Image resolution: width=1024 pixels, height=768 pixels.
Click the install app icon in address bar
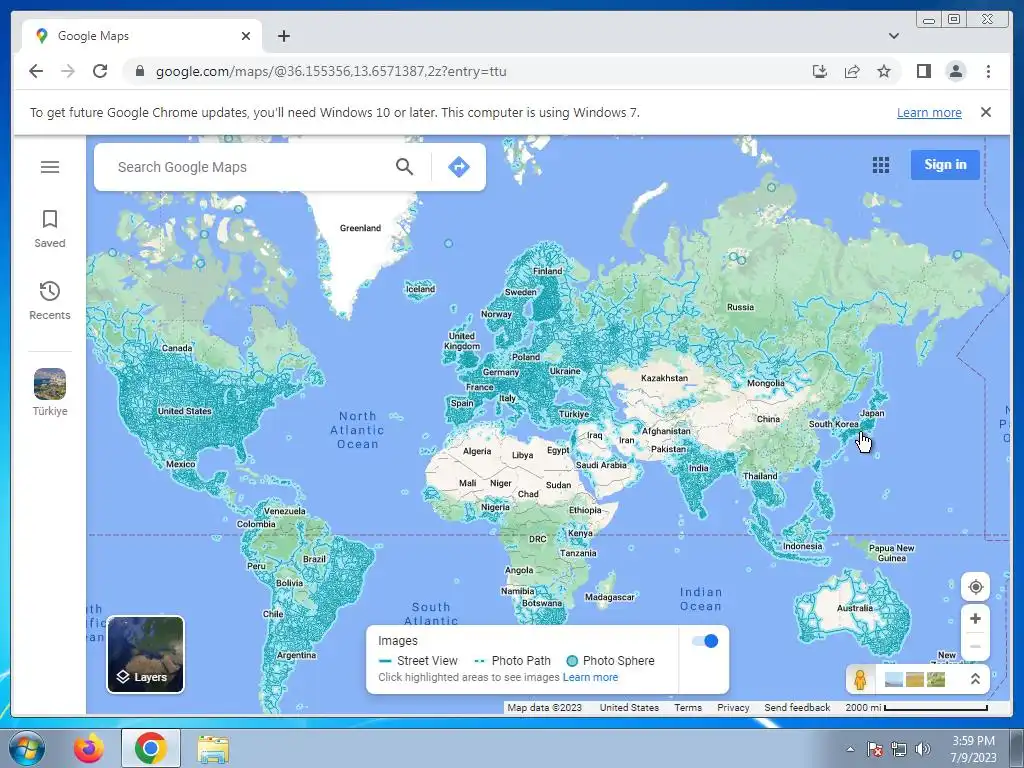(820, 71)
